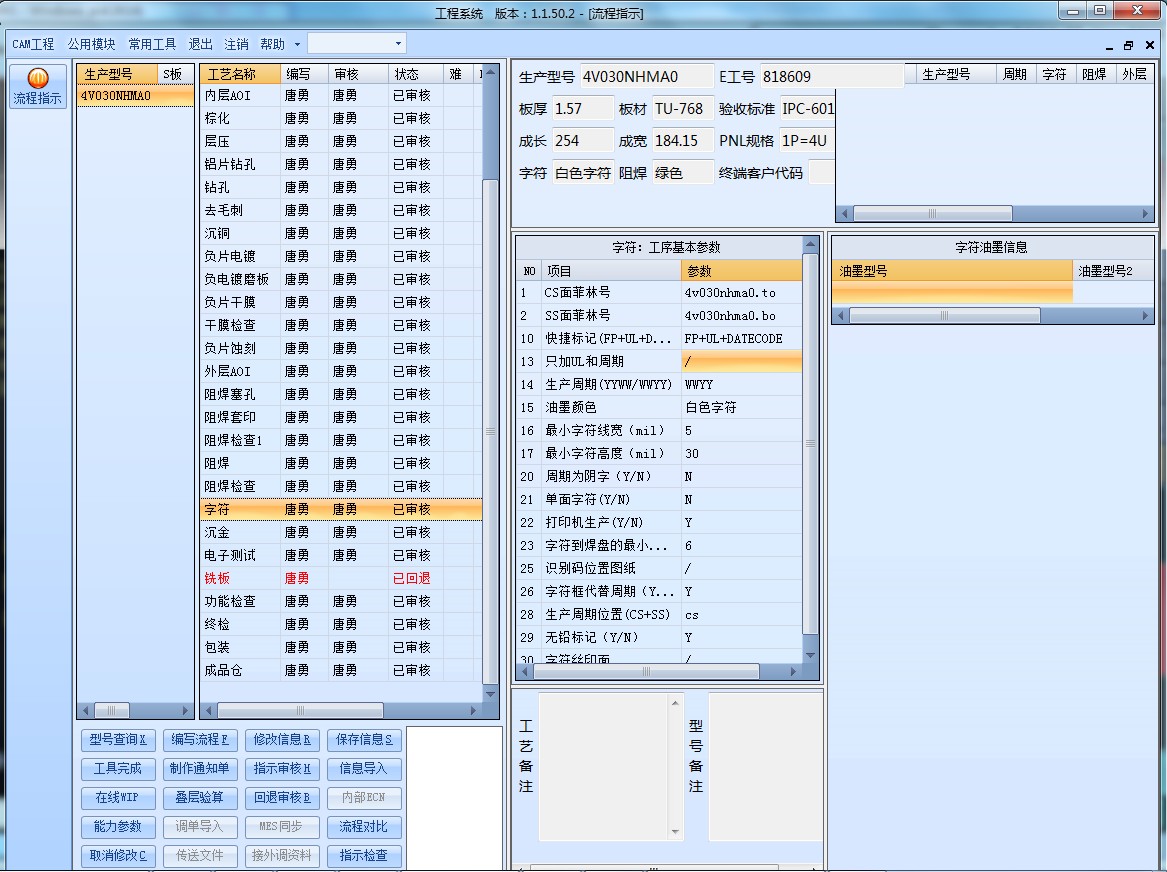
Task: Open the empty combo box in menu bar
Action: [357, 43]
